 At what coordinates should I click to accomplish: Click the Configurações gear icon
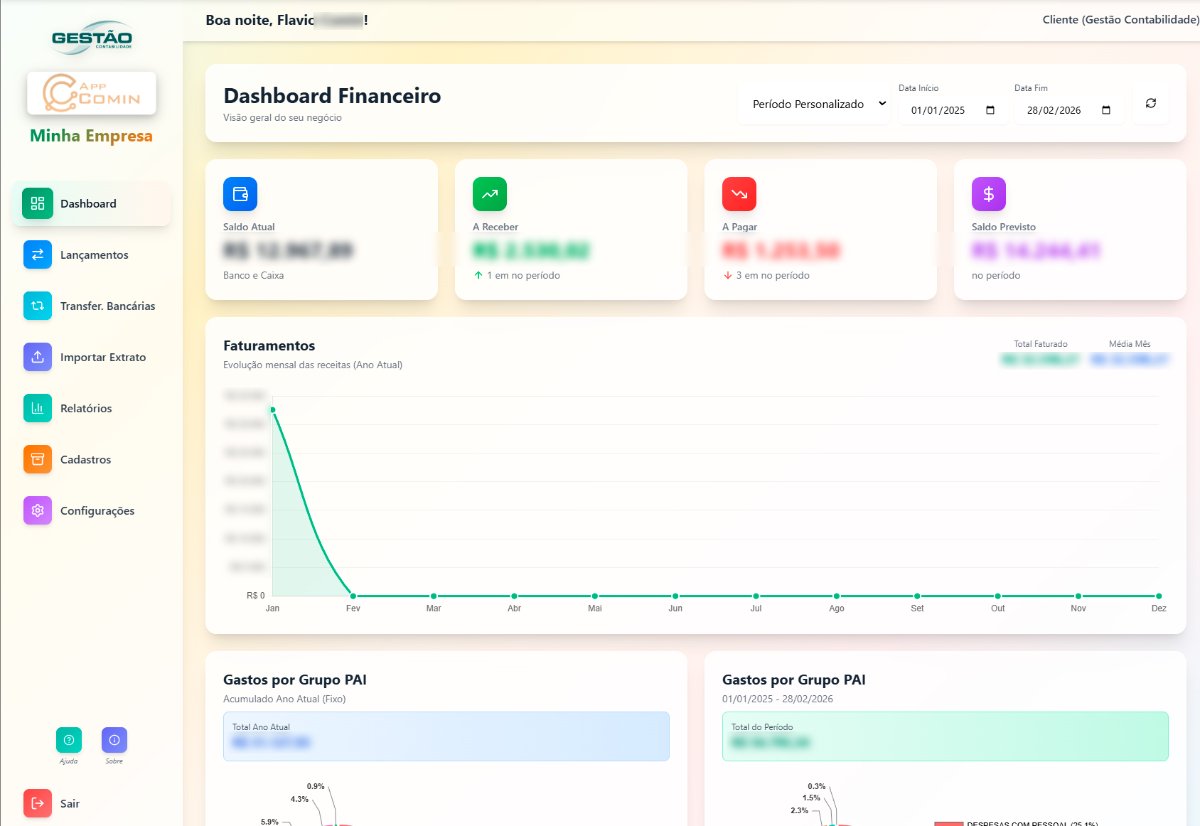tap(37, 511)
